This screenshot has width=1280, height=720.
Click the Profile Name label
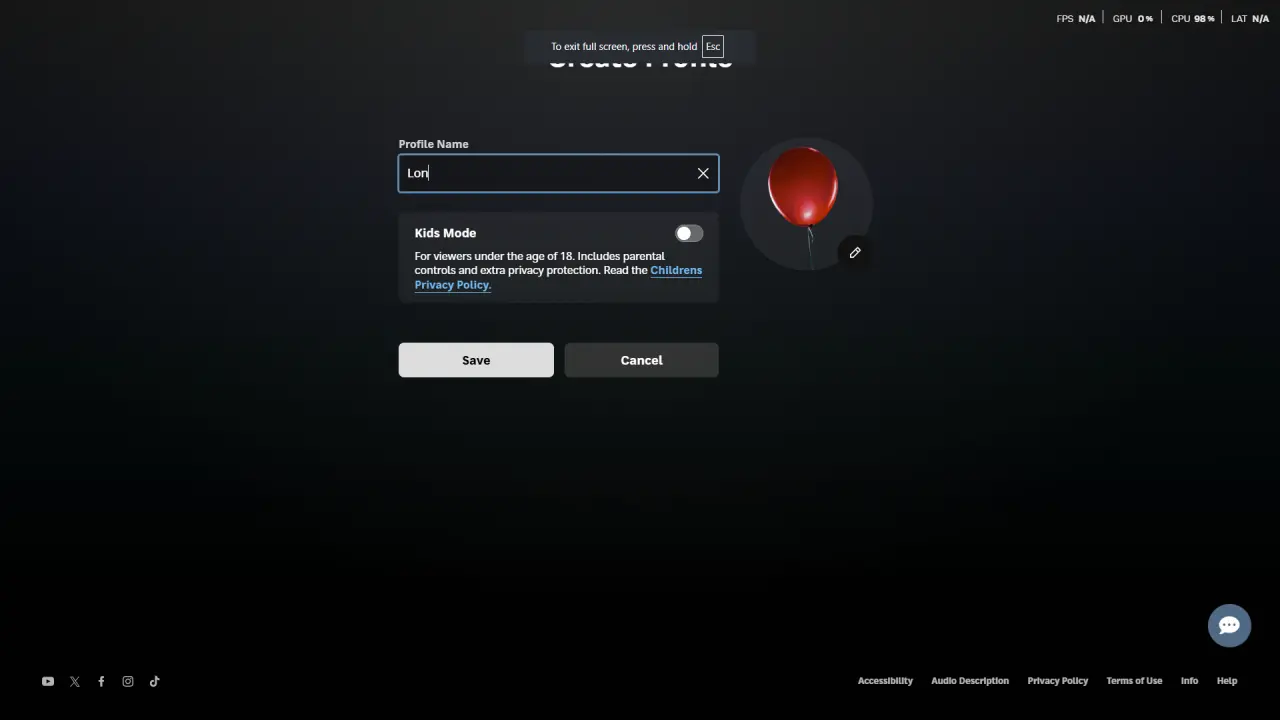(433, 144)
